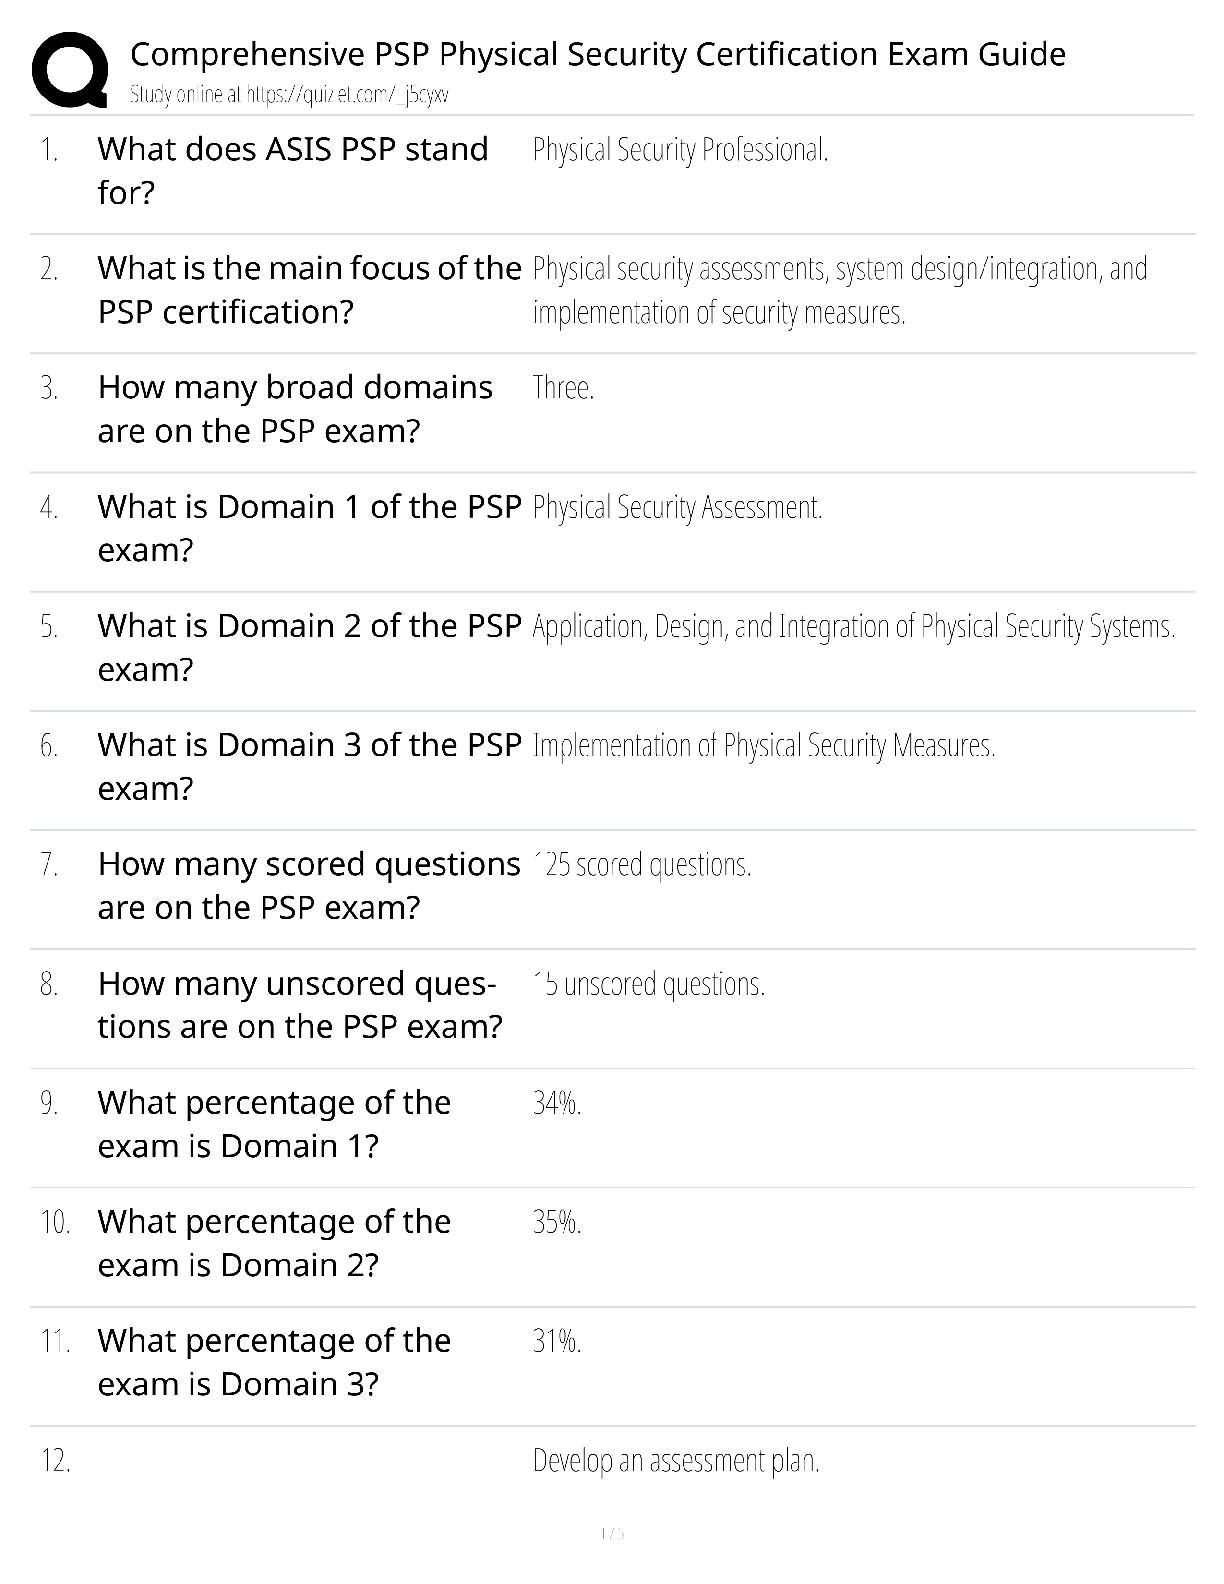The image size is (1224, 1584).
Task: Click the answer 'Three.' for broad domains
Action: tap(563, 387)
